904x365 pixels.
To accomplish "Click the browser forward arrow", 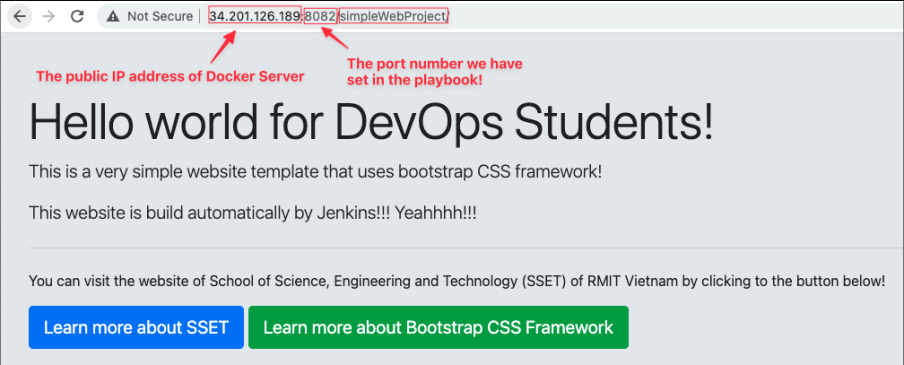I will (x=49, y=16).
